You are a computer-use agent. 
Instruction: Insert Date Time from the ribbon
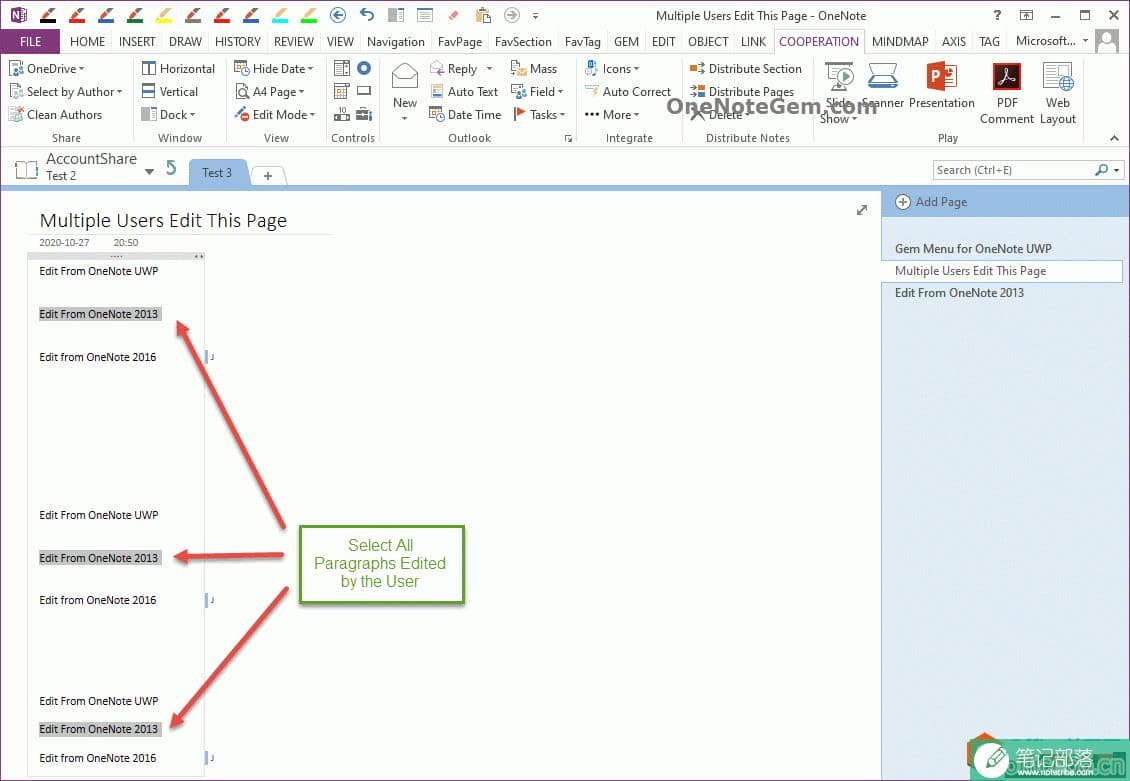465,115
